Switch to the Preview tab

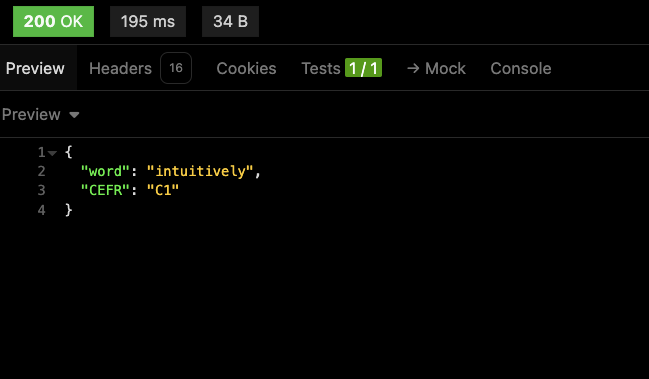(35, 68)
